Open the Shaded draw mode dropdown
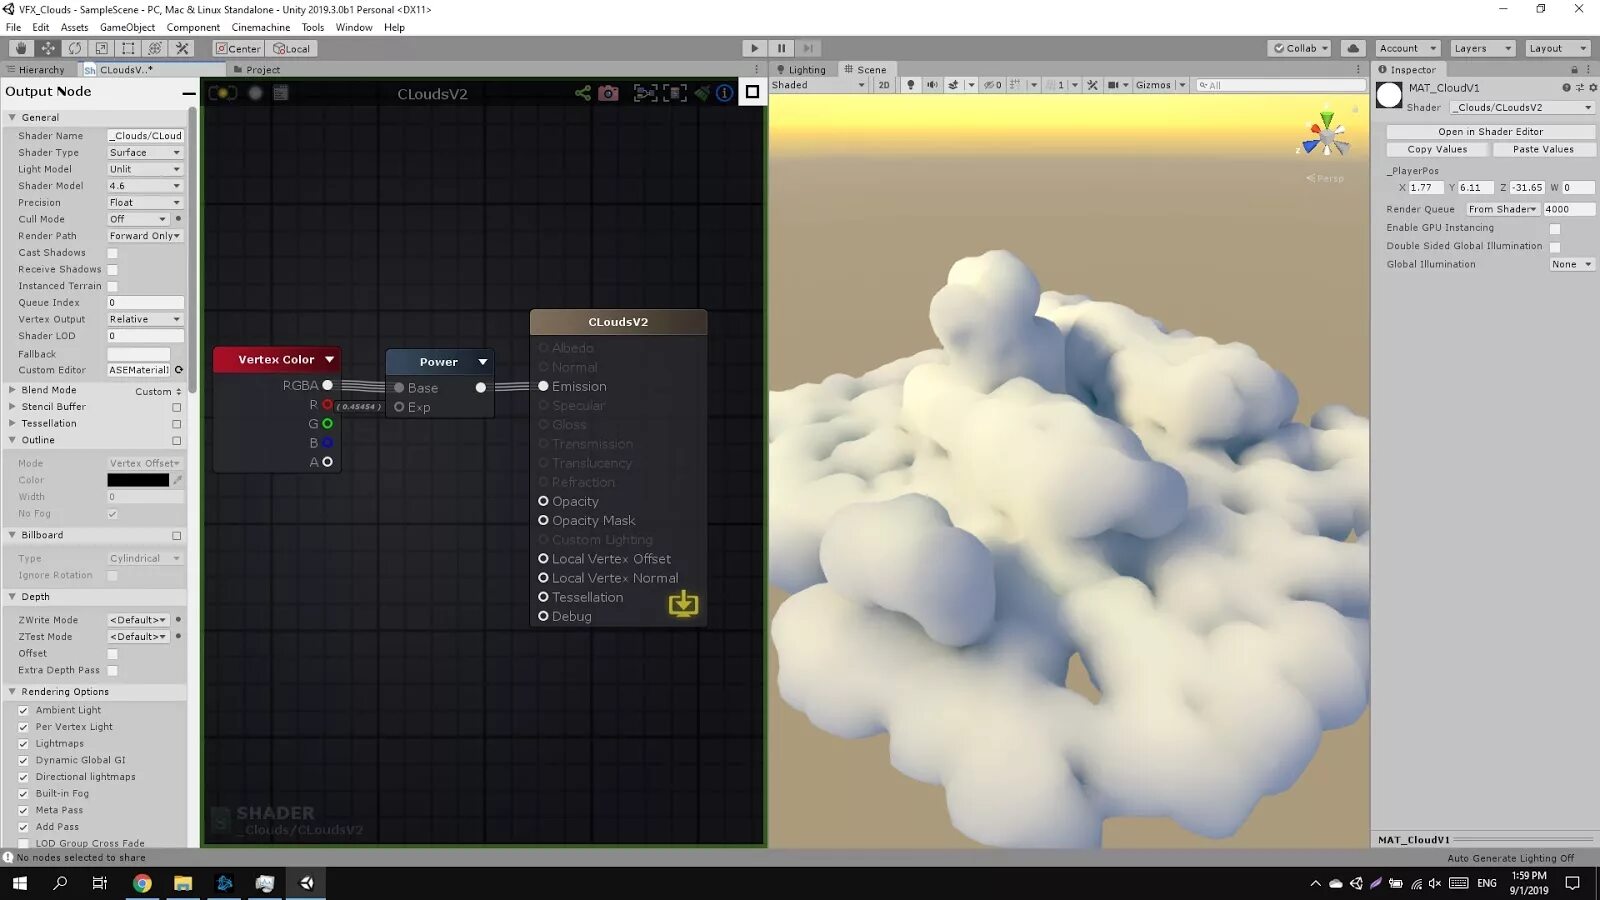Screen dimensions: 1600x900 point(818,85)
